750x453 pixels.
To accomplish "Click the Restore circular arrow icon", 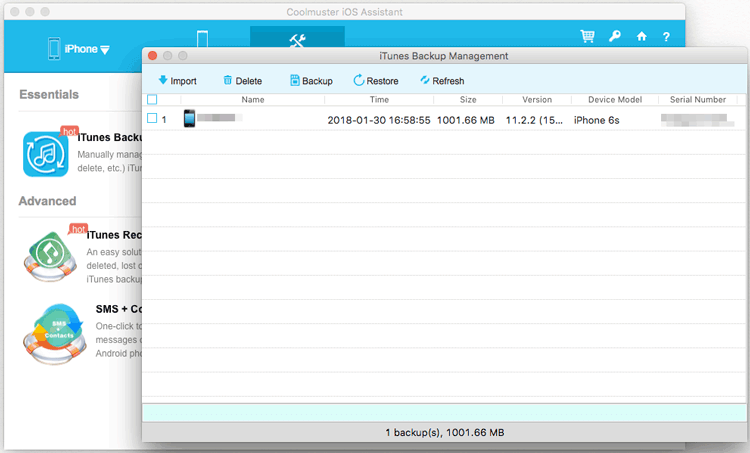I will tap(358, 80).
